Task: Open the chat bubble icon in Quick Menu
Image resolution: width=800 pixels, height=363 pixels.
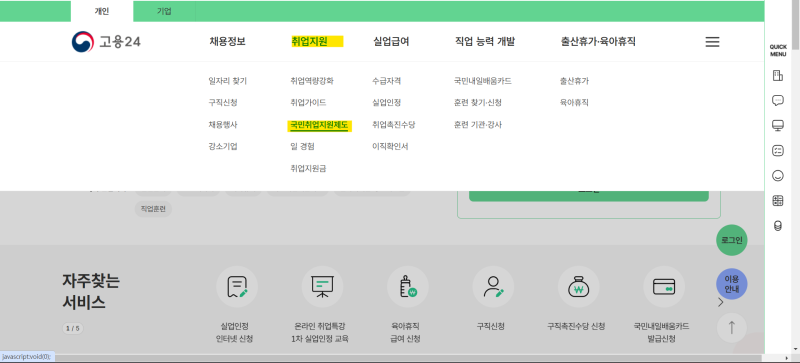Action: 778,101
